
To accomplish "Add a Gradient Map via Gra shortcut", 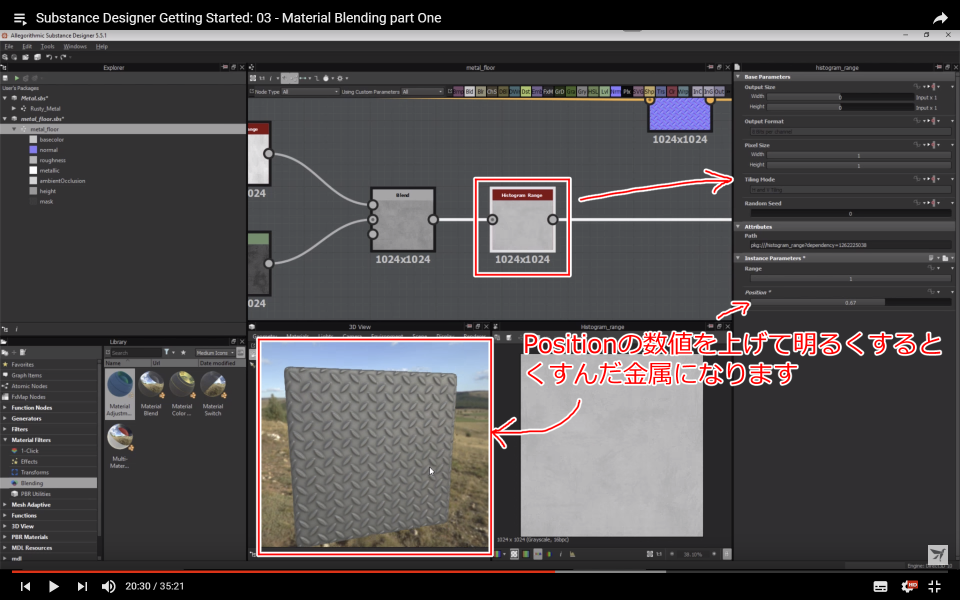I will point(571,92).
